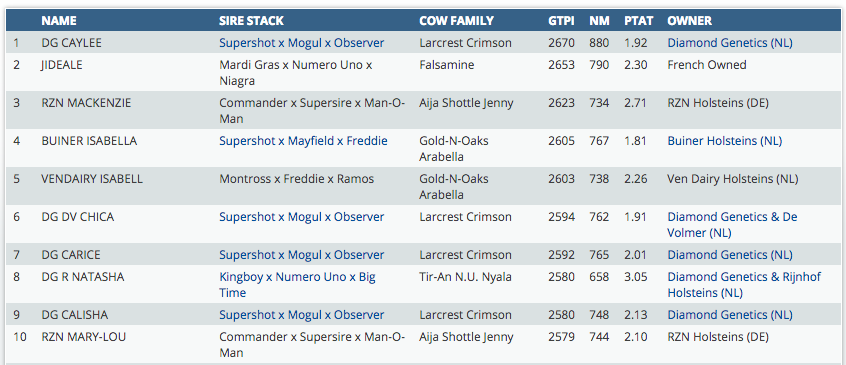
Task: Select the RZN MACKENZIE name cell
Action: pos(86,102)
